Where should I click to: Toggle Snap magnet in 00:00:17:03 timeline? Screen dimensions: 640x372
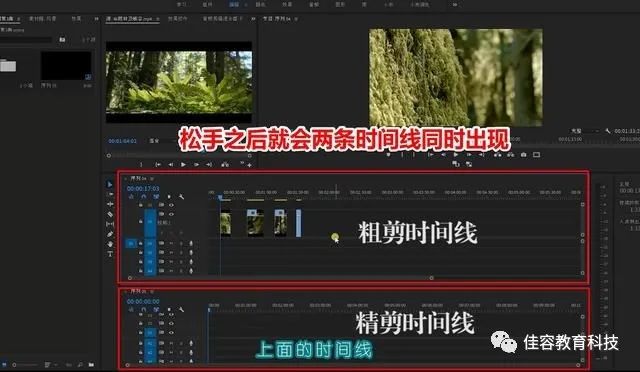[144, 197]
